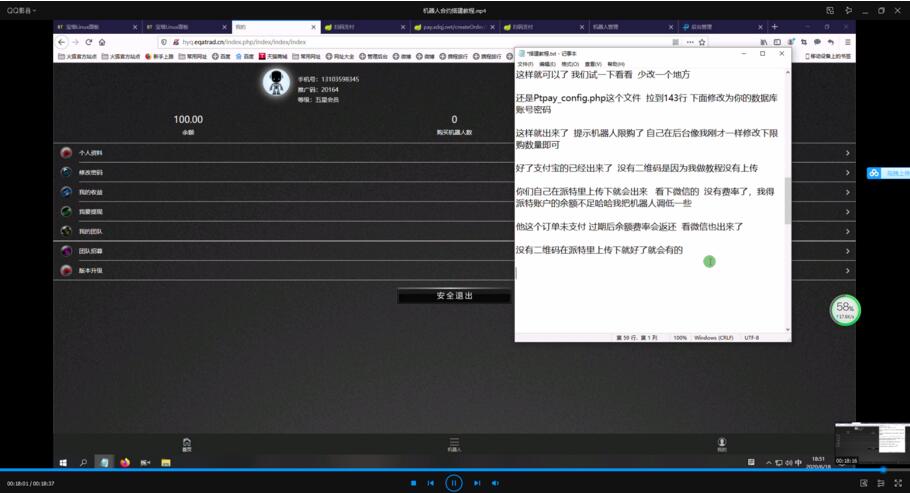Image resolution: width=910 pixels, height=493 pixels.
Task: Mute the player volume
Action: (x=495, y=483)
